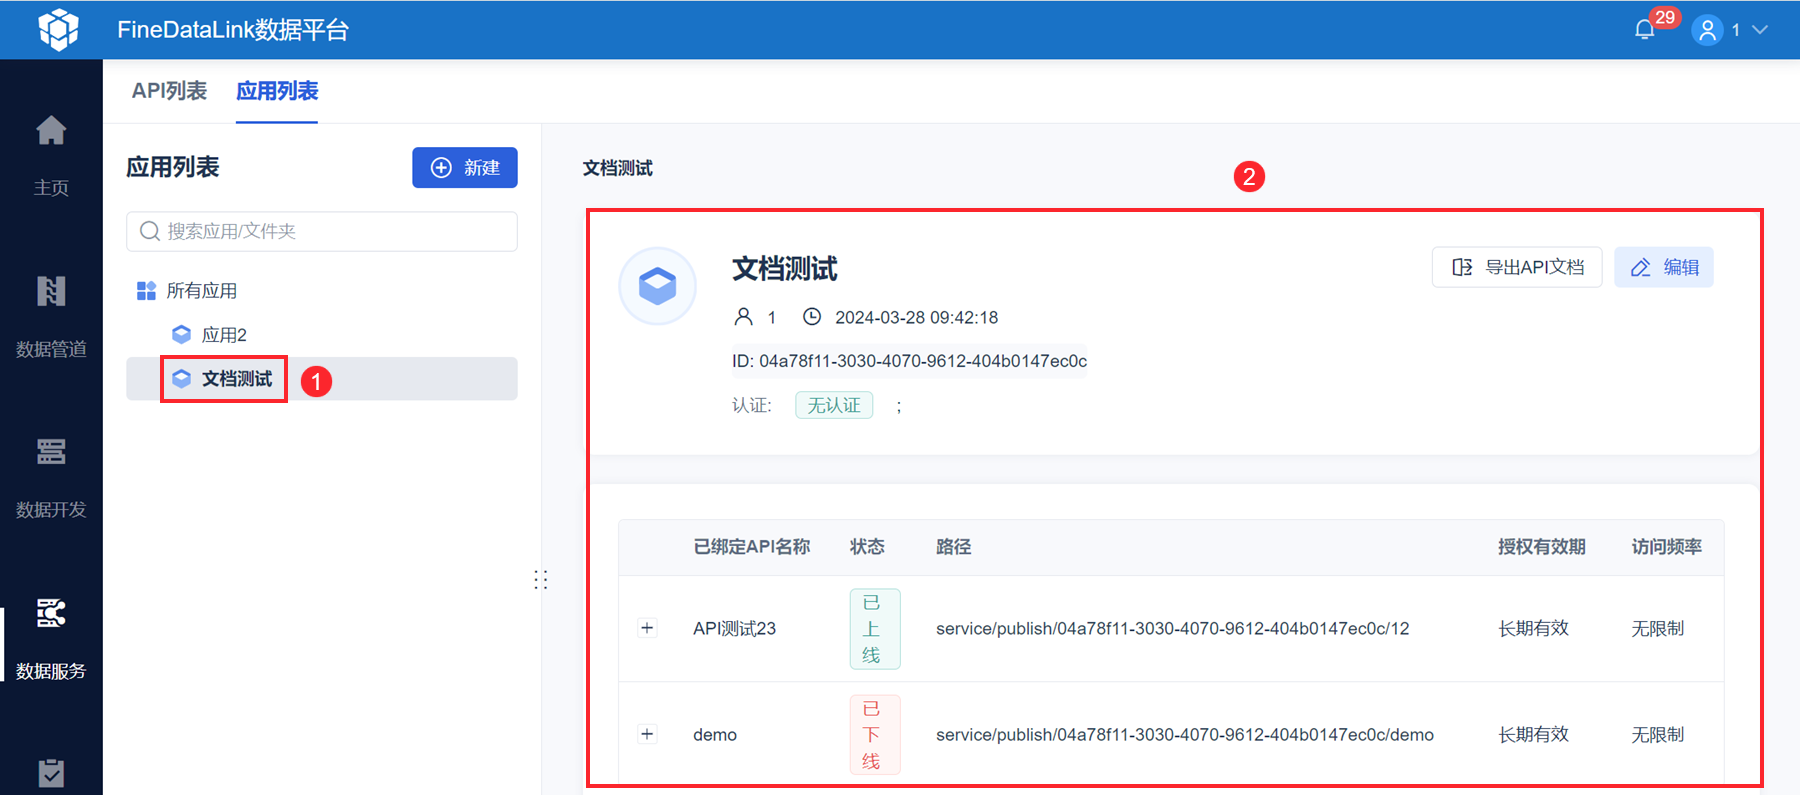
Task: Click the 无认证 tag
Action: 834,405
